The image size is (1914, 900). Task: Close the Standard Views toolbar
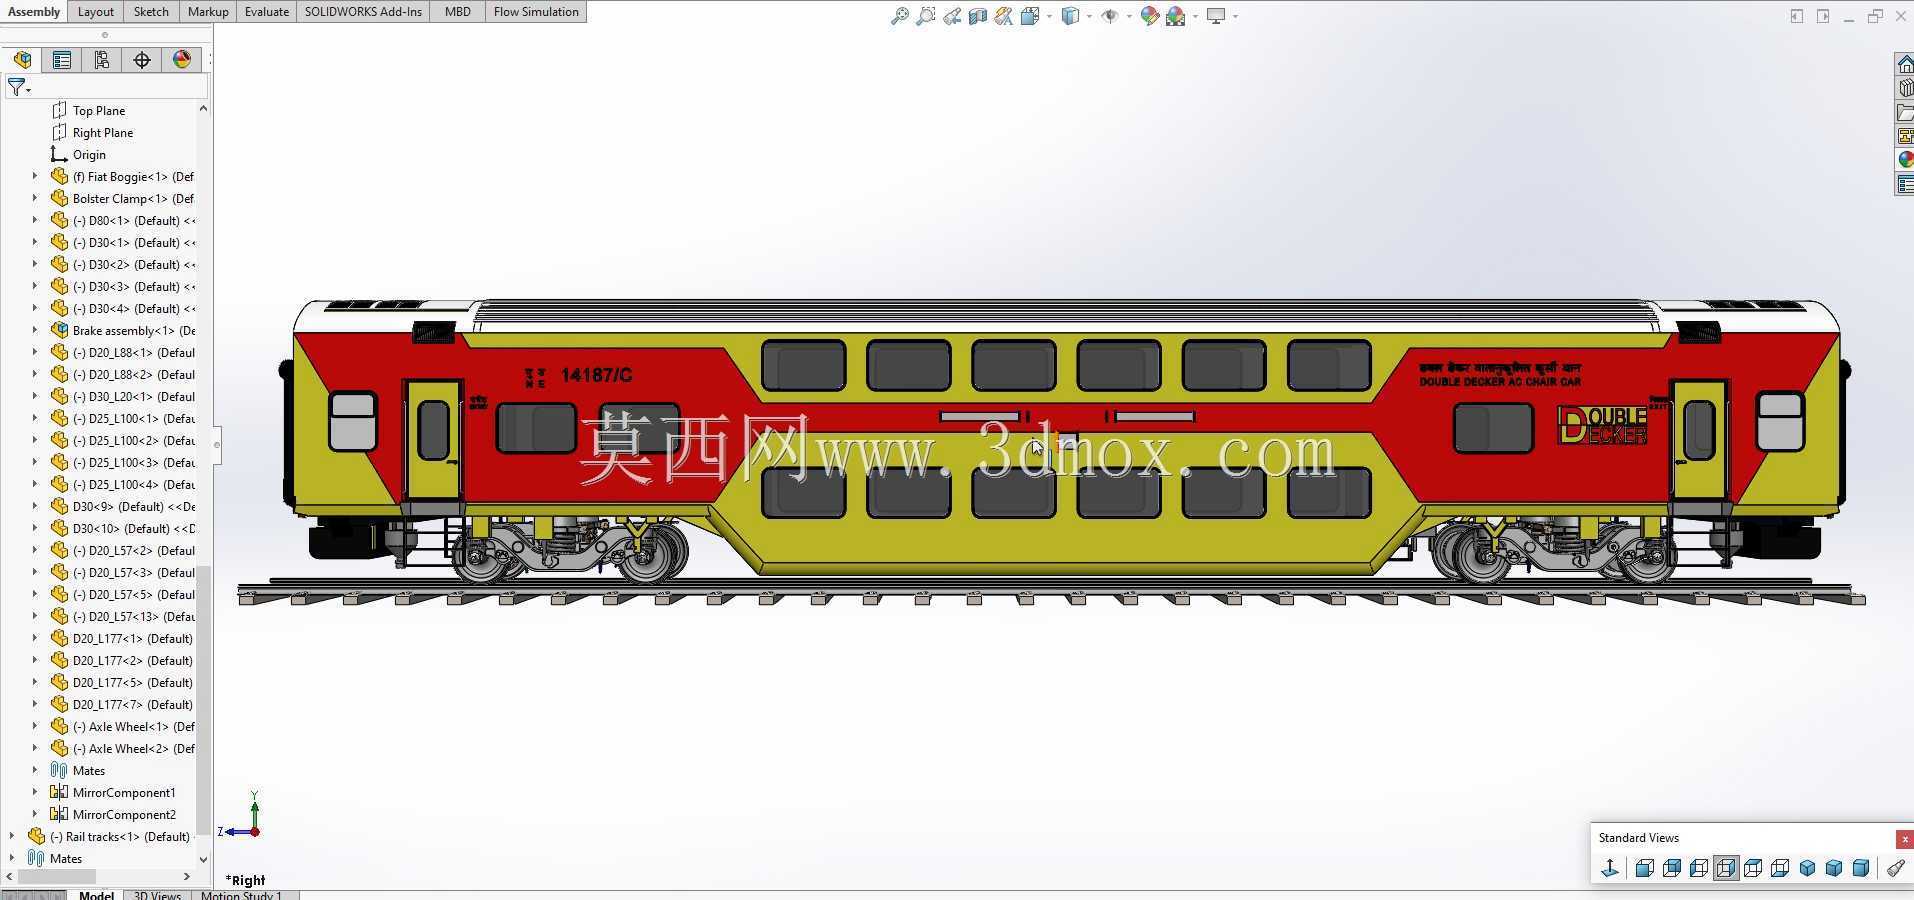(1904, 839)
